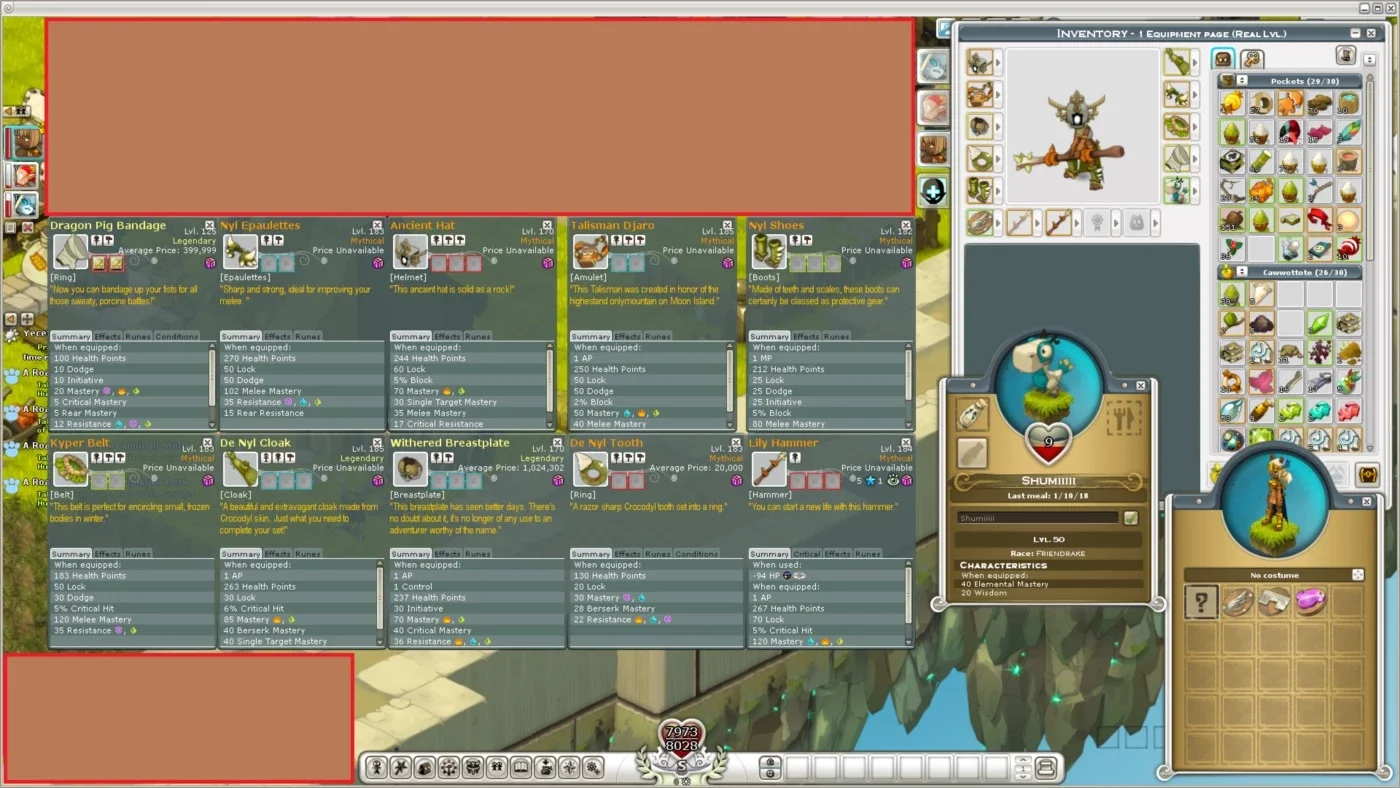Click the meat icon left of Inventory

pos(933,106)
